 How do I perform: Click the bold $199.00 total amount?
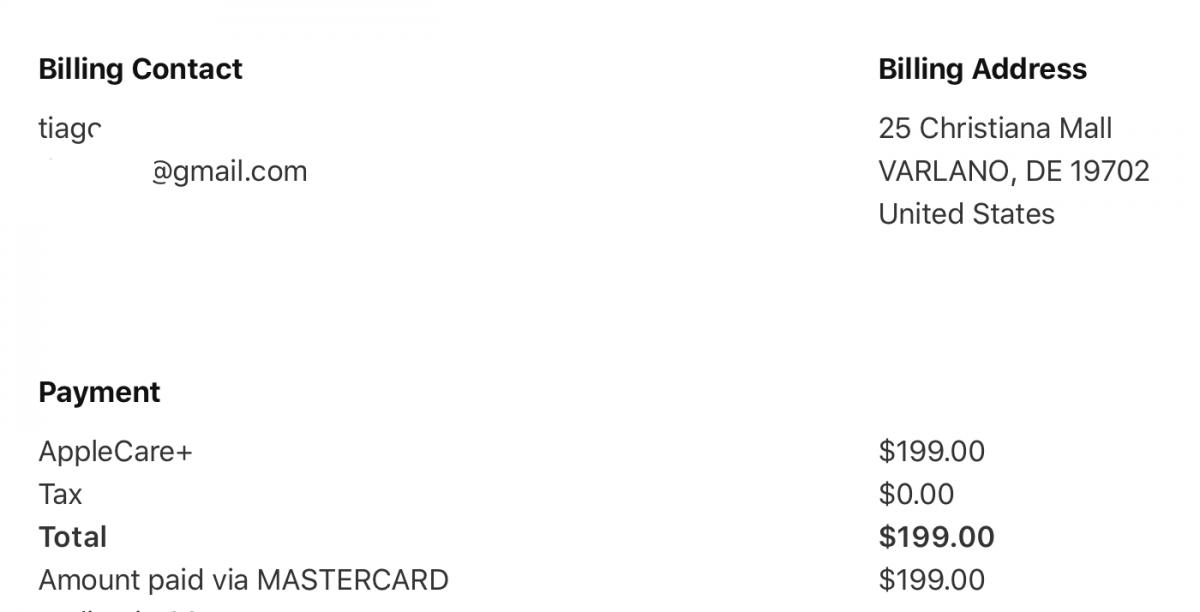[x=936, y=537]
